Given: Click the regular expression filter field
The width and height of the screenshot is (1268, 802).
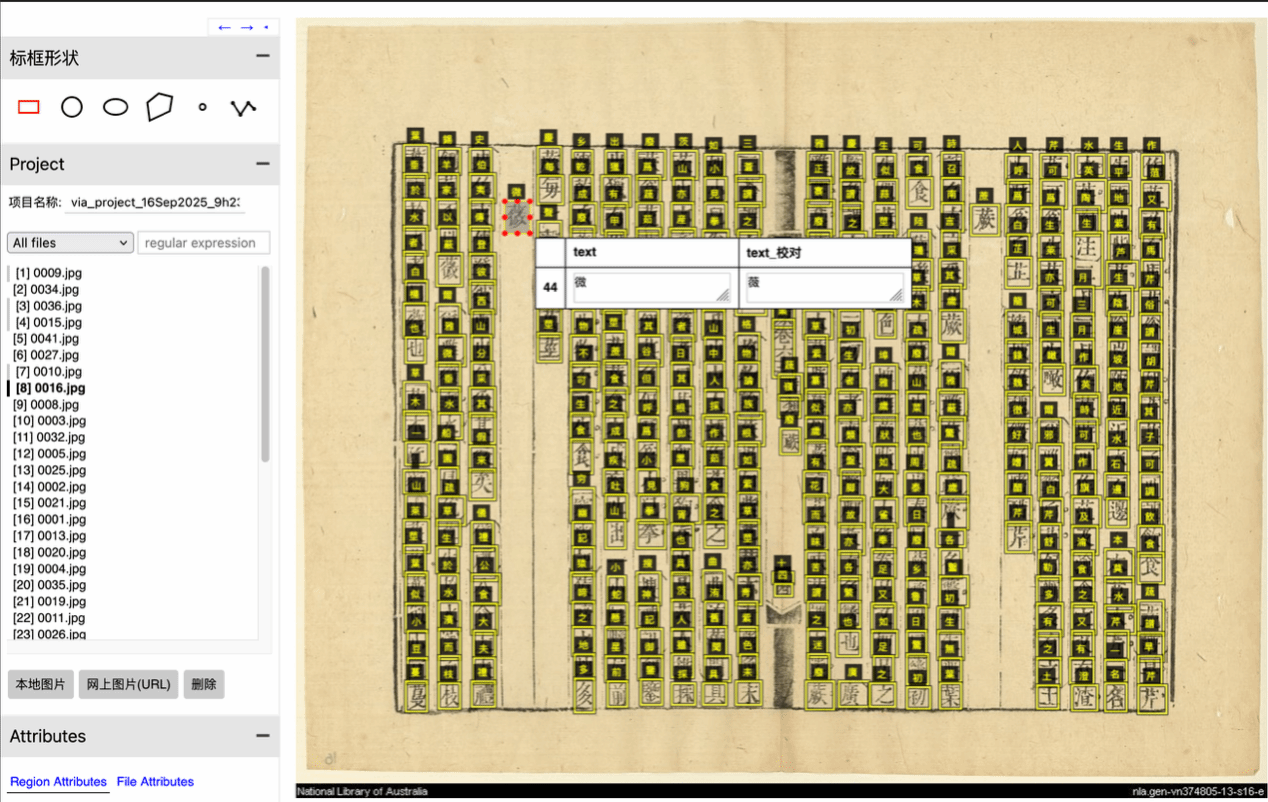Looking at the screenshot, I should [x=203, y=243].
